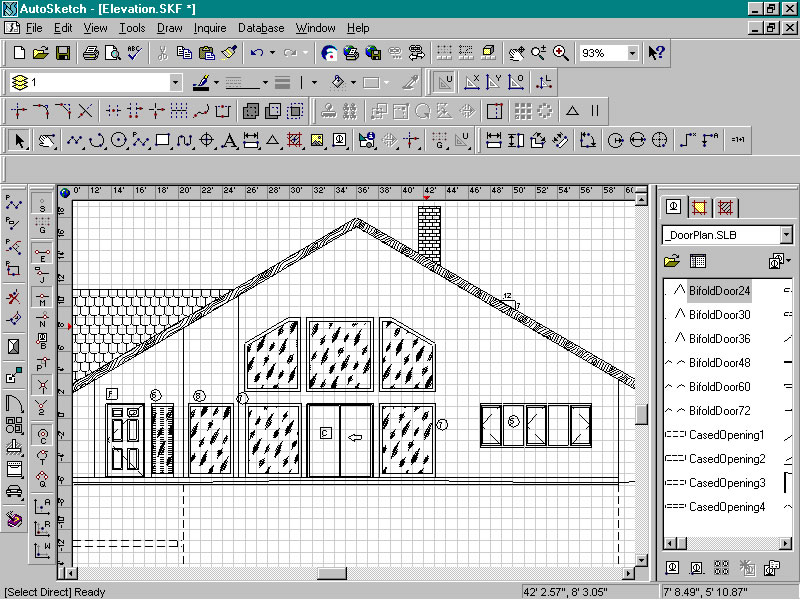Click the Copy icon in toolbar
The width and height of the screenshot is (800, 600).
tap(184, 53)
